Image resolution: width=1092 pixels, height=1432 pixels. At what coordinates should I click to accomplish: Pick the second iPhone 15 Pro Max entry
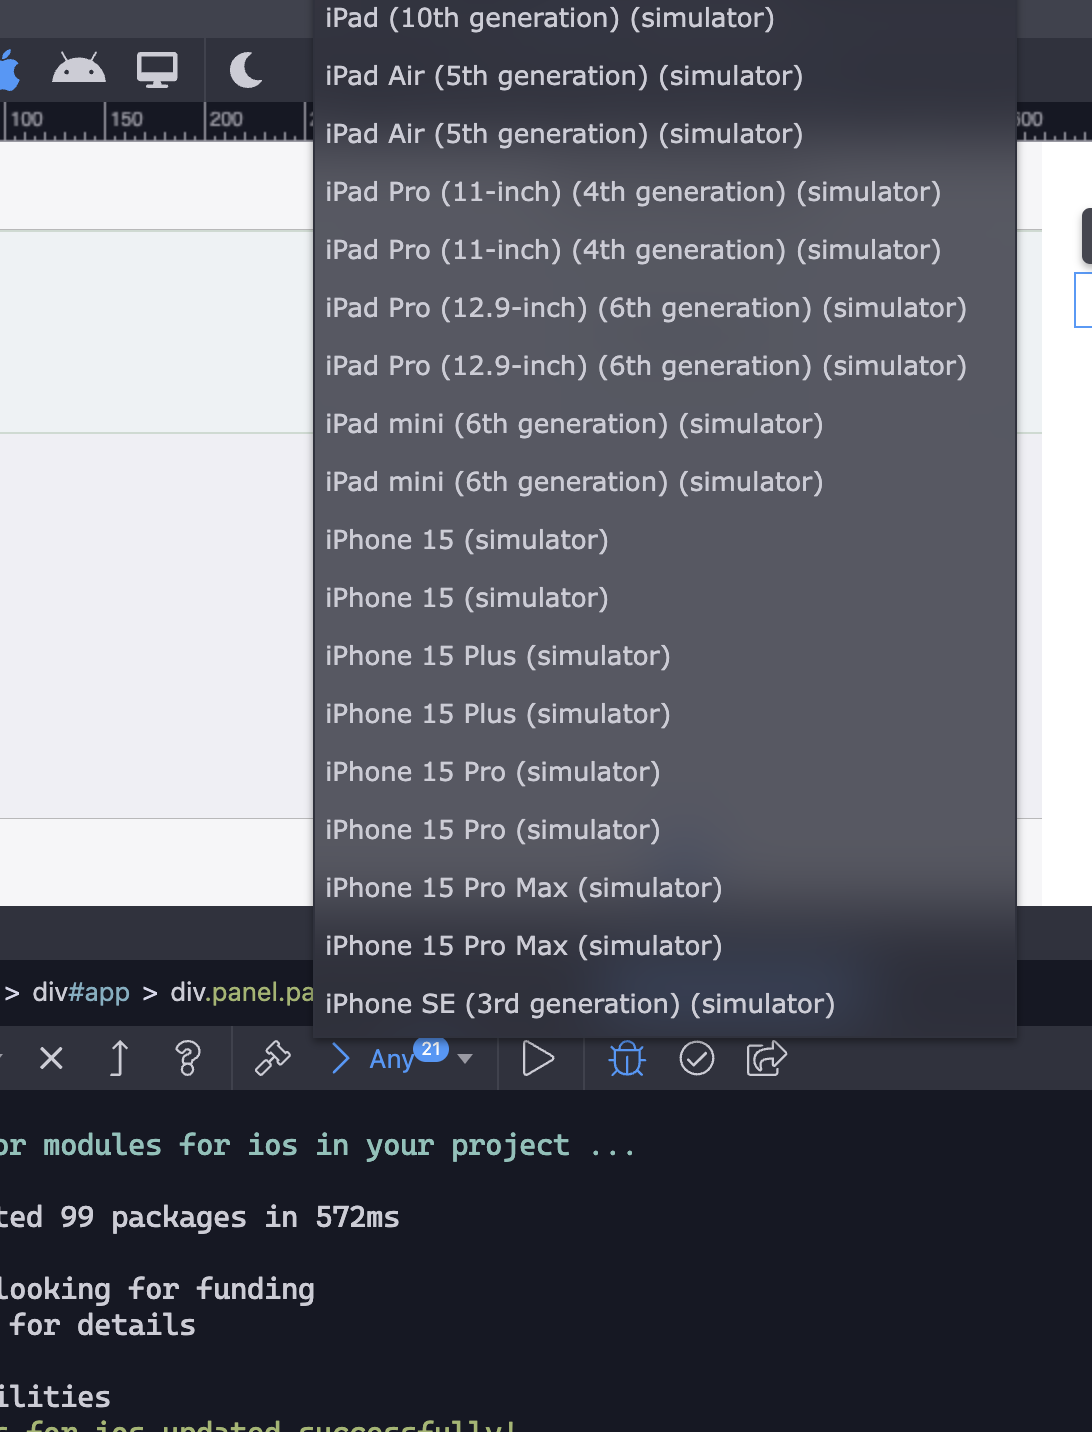click(665, 946)
